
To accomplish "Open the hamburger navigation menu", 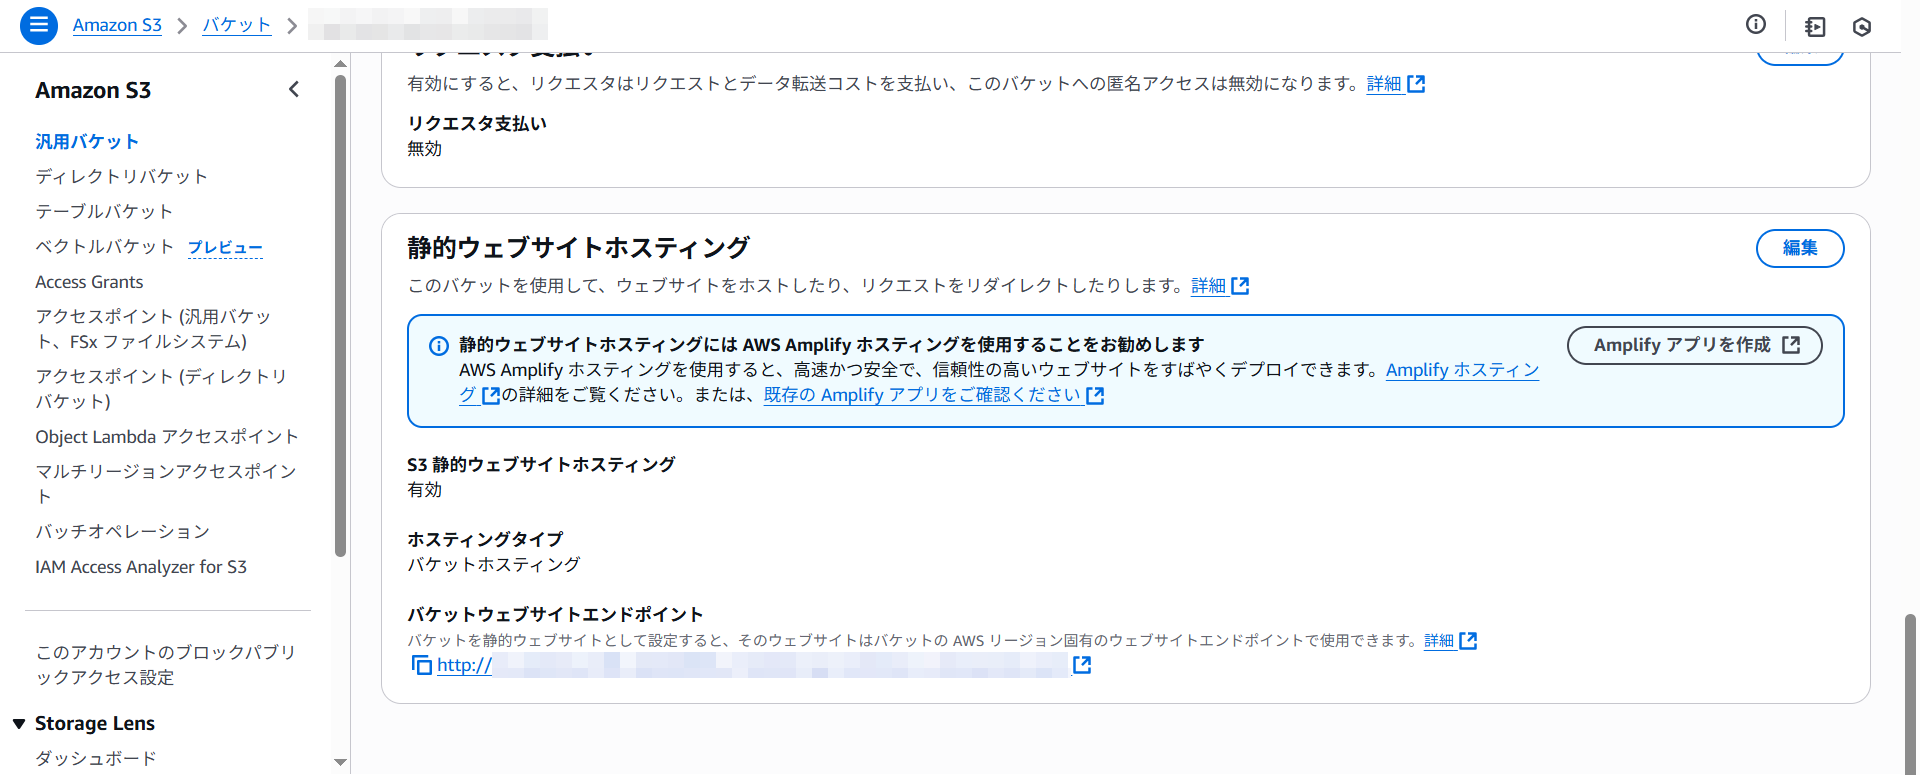I will click(x=38, y=25).
